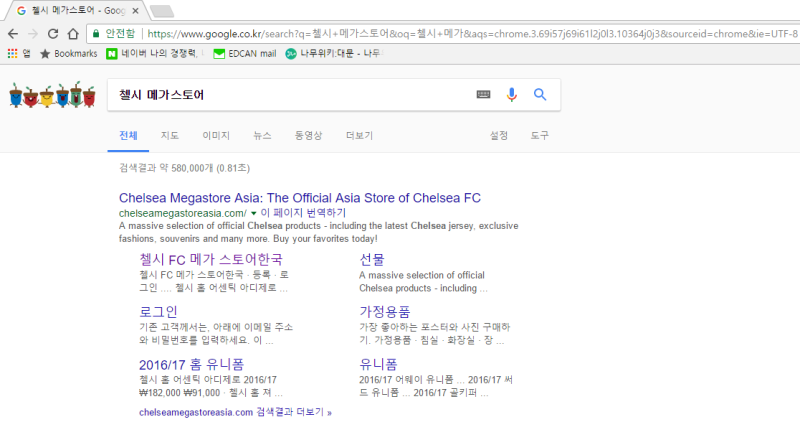Open the Bookmarks star folder

[68, 53]
